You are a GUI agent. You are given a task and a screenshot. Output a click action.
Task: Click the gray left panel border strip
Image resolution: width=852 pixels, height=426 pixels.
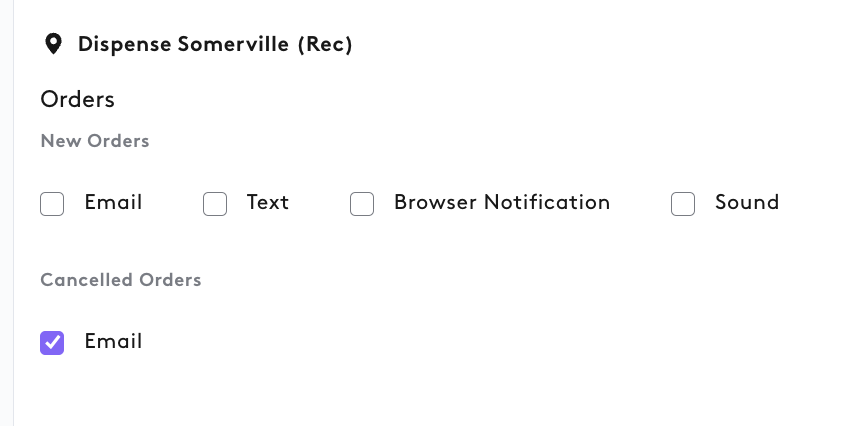coord(7,213)
